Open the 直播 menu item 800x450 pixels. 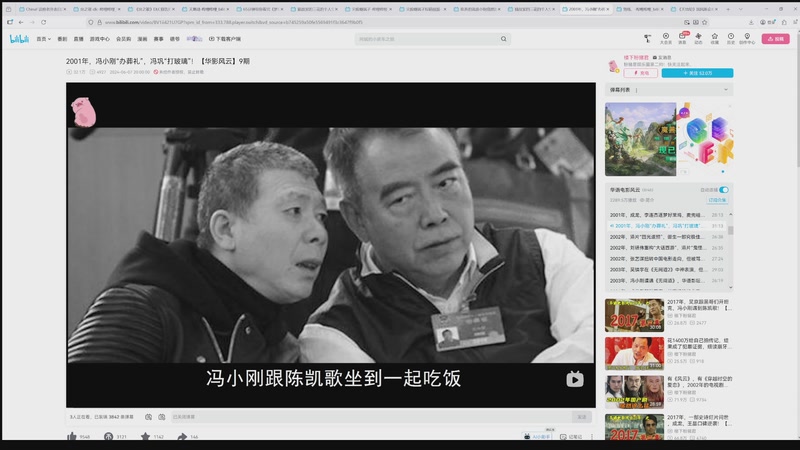(78, 39)
